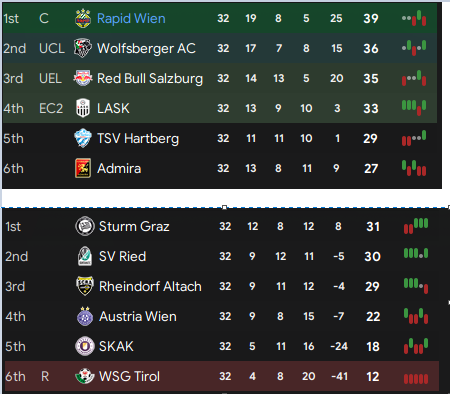Click the SKAK club crest
This screenshot has width=450, height=394.
pos(85,346)
